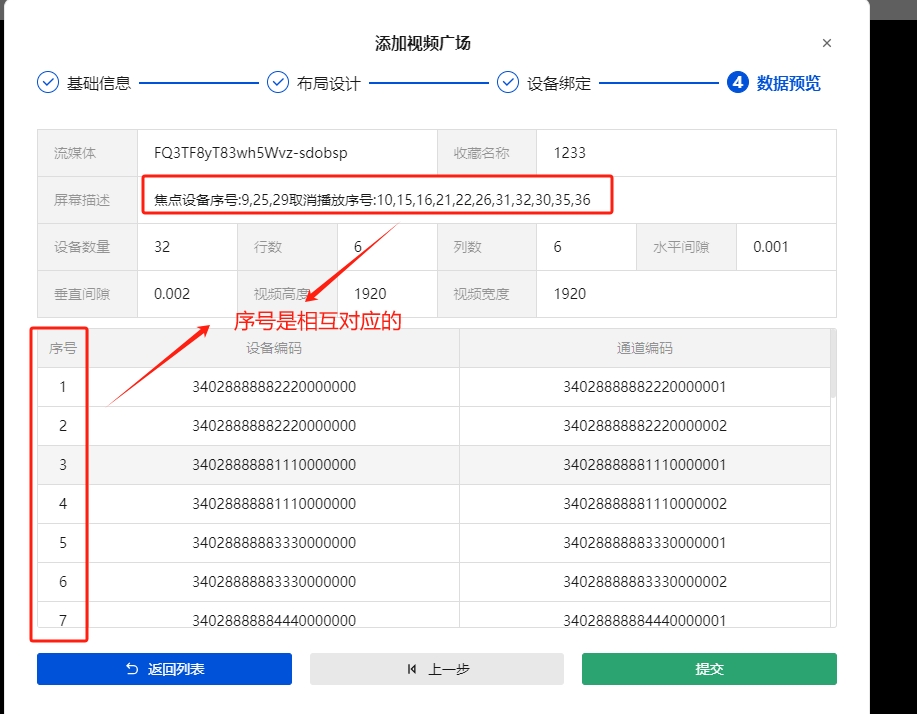Click the blue number 4 badge for 数据预览

737,82
